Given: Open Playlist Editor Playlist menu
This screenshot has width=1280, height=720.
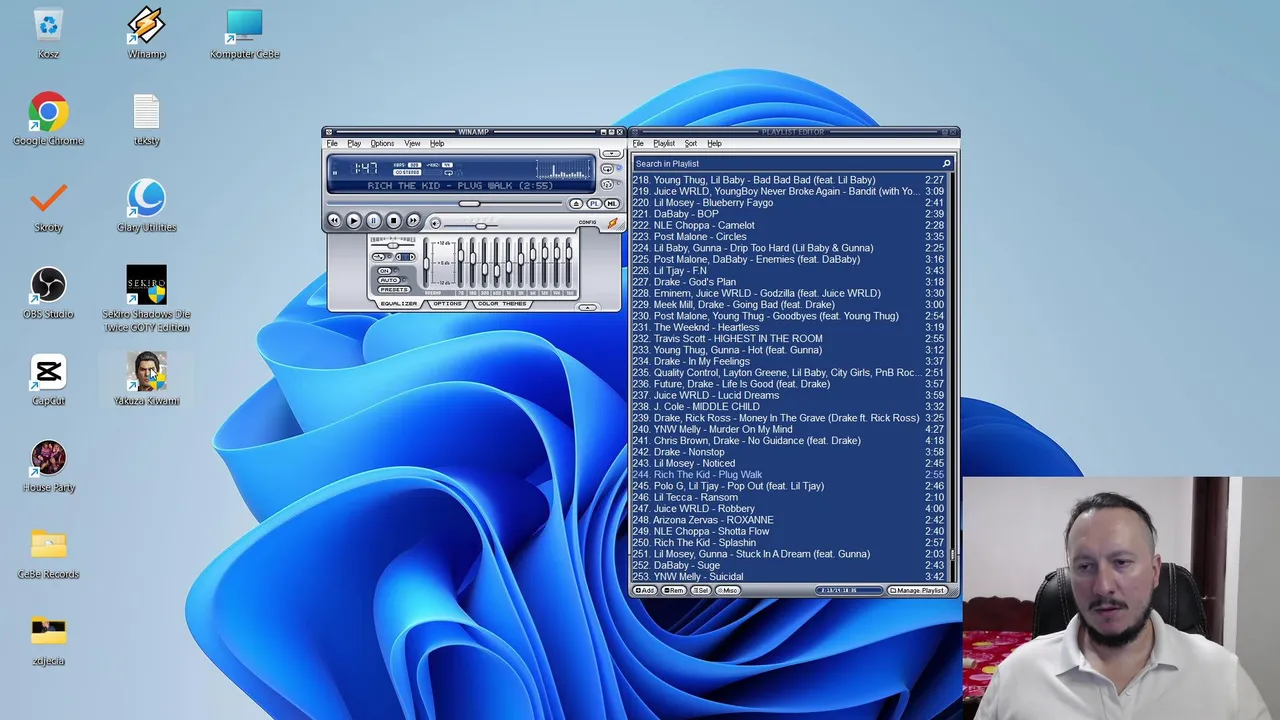Looking at the screenshot, I should (664, 143).
